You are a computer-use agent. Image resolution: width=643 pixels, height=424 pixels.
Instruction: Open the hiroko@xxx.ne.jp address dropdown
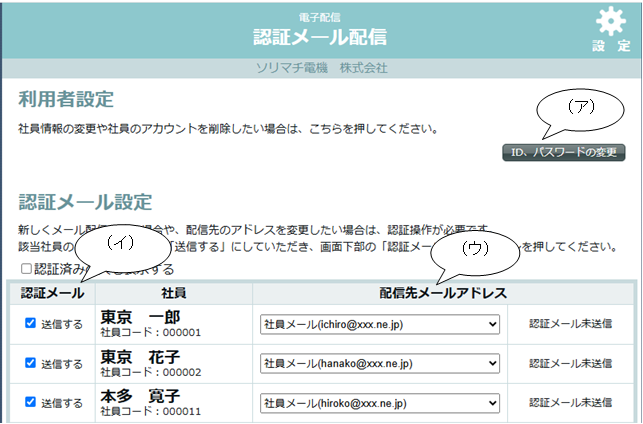pyautogui.click(x=380, y=403)
